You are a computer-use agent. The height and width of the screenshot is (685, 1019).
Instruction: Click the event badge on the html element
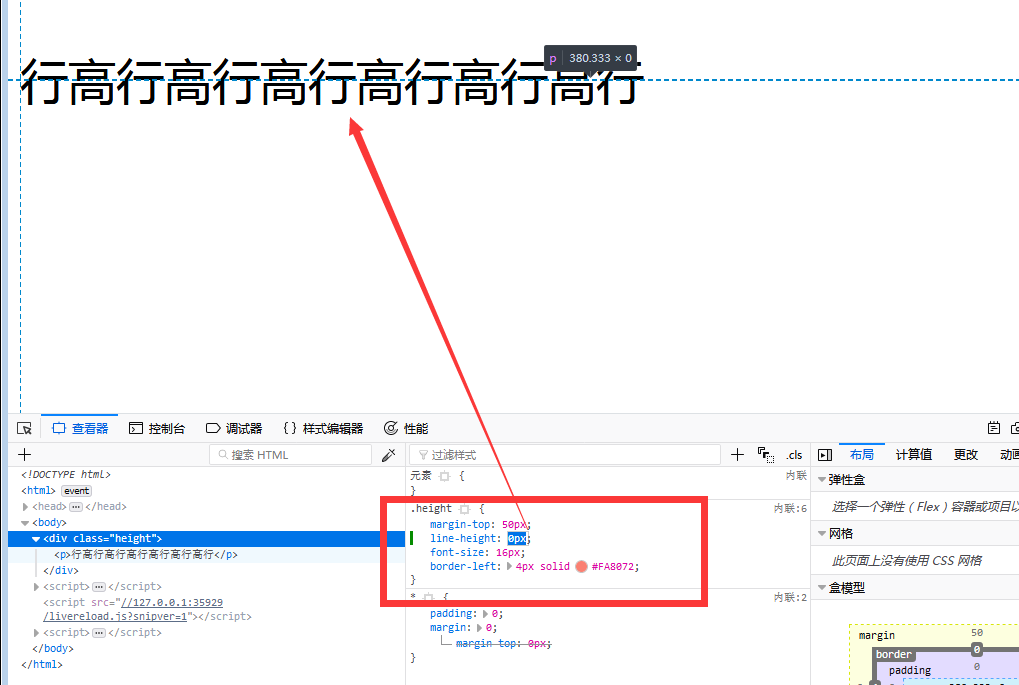pos(76,490)
